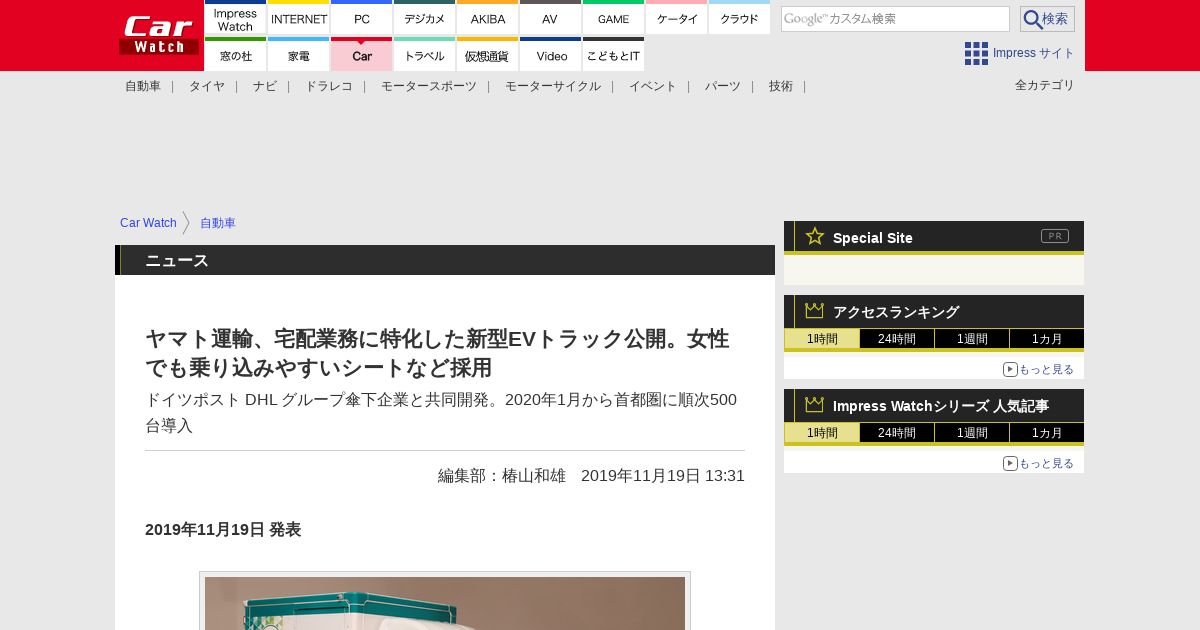Go to the 技術 category
The height and width of the screenshot is (630, 1200).
(781, 86)
